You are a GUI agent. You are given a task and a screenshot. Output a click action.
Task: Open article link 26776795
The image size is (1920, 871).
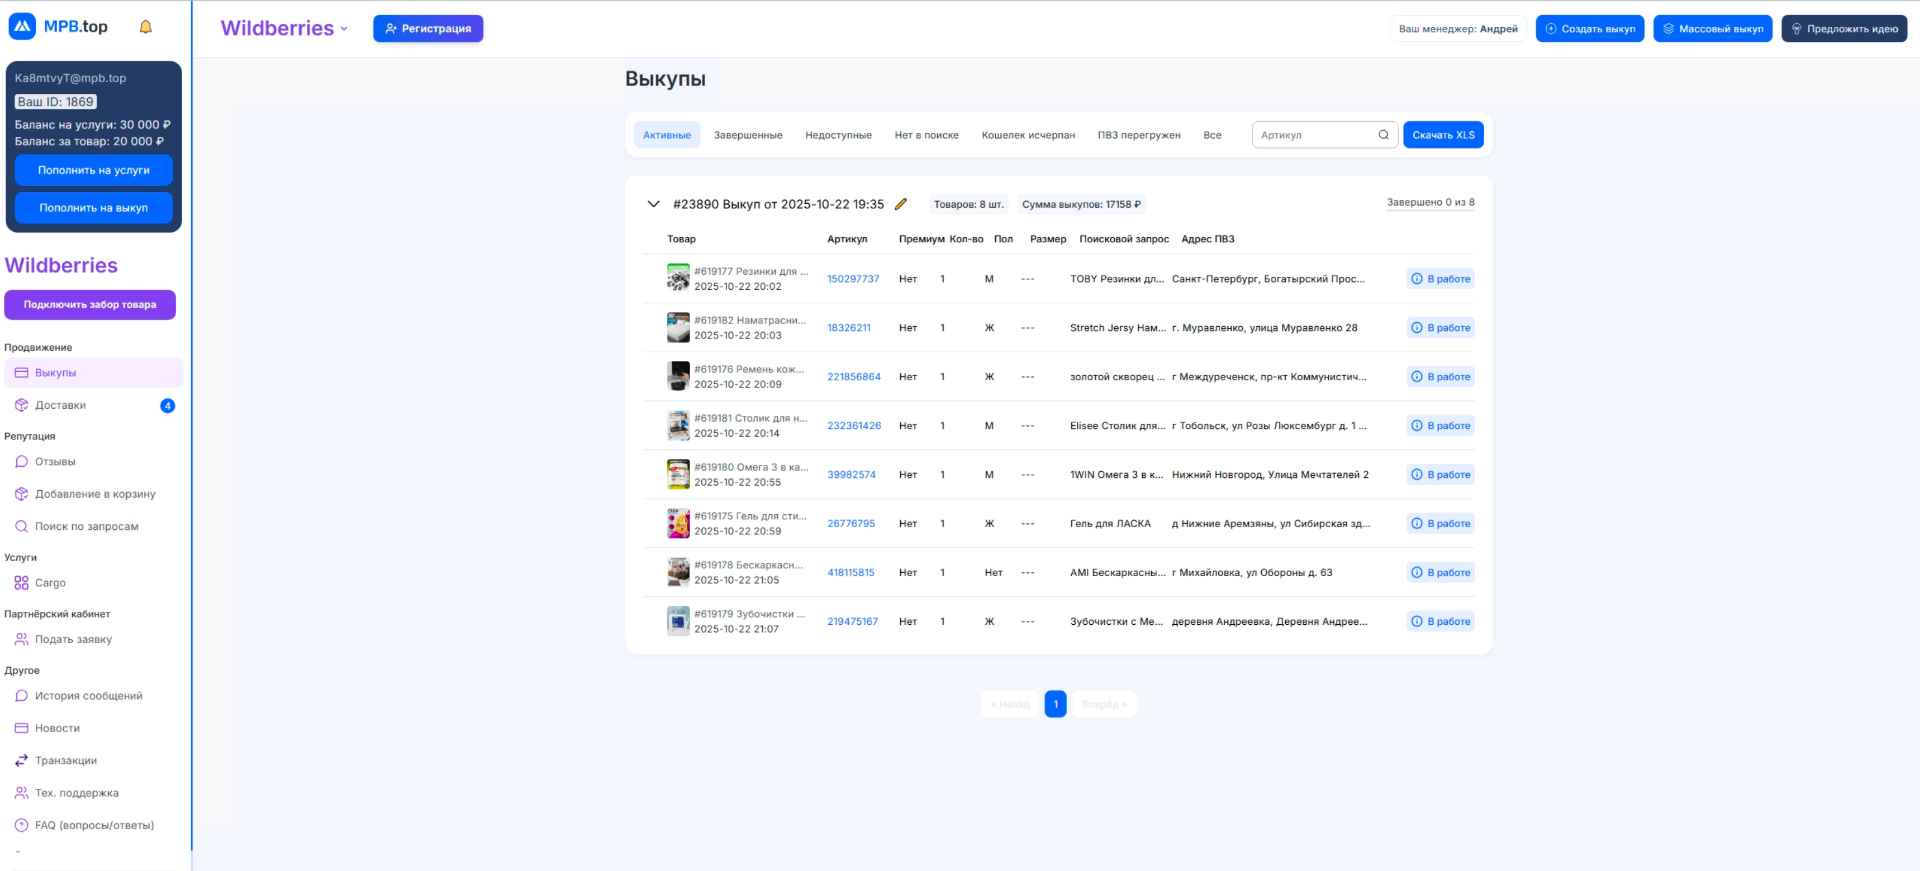tap(851, 524)
